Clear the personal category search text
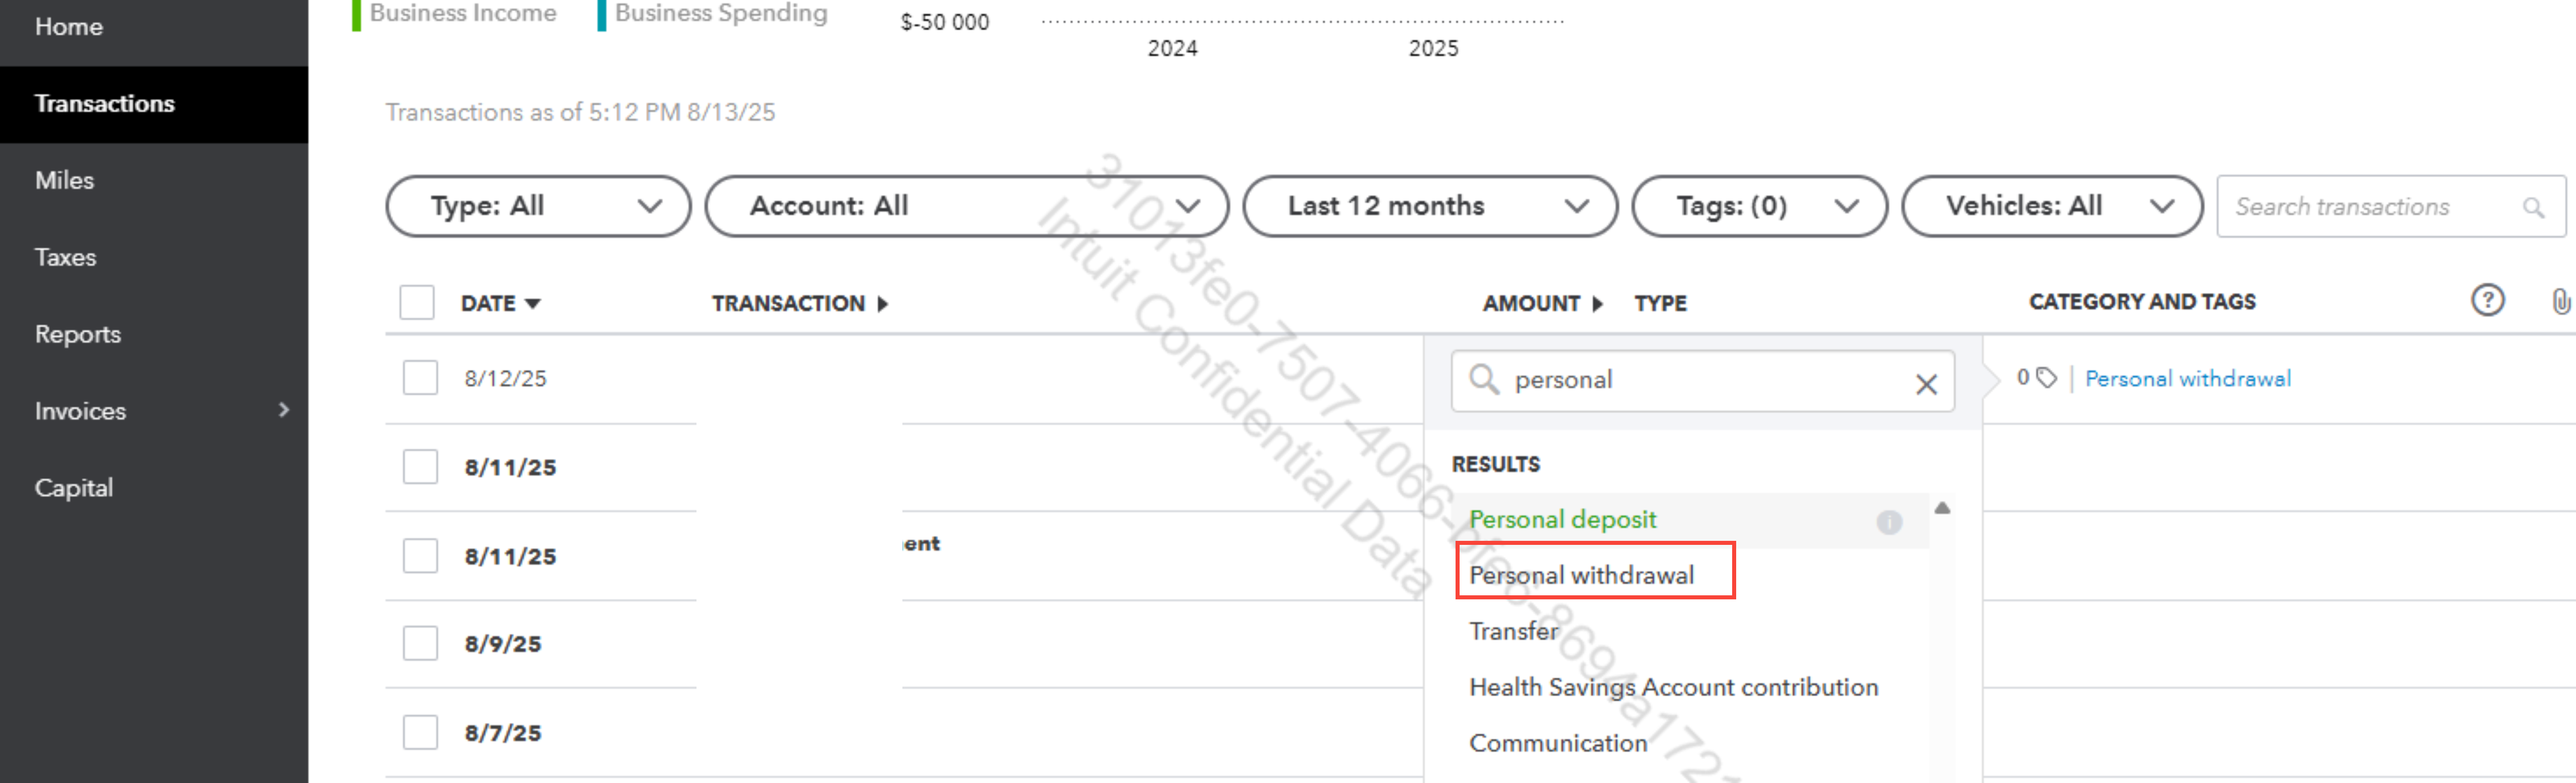 pyautogui.click(x=1926, y=383)
